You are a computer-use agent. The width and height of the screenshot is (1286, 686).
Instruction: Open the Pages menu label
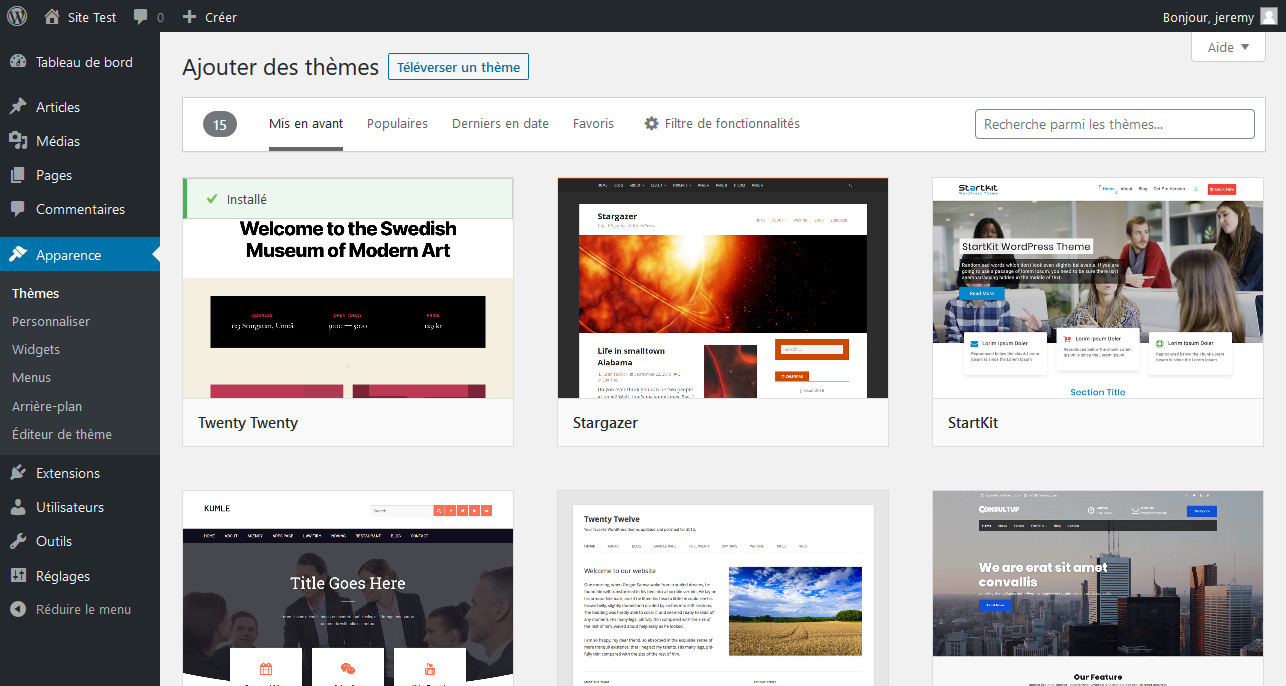(54, 175)
